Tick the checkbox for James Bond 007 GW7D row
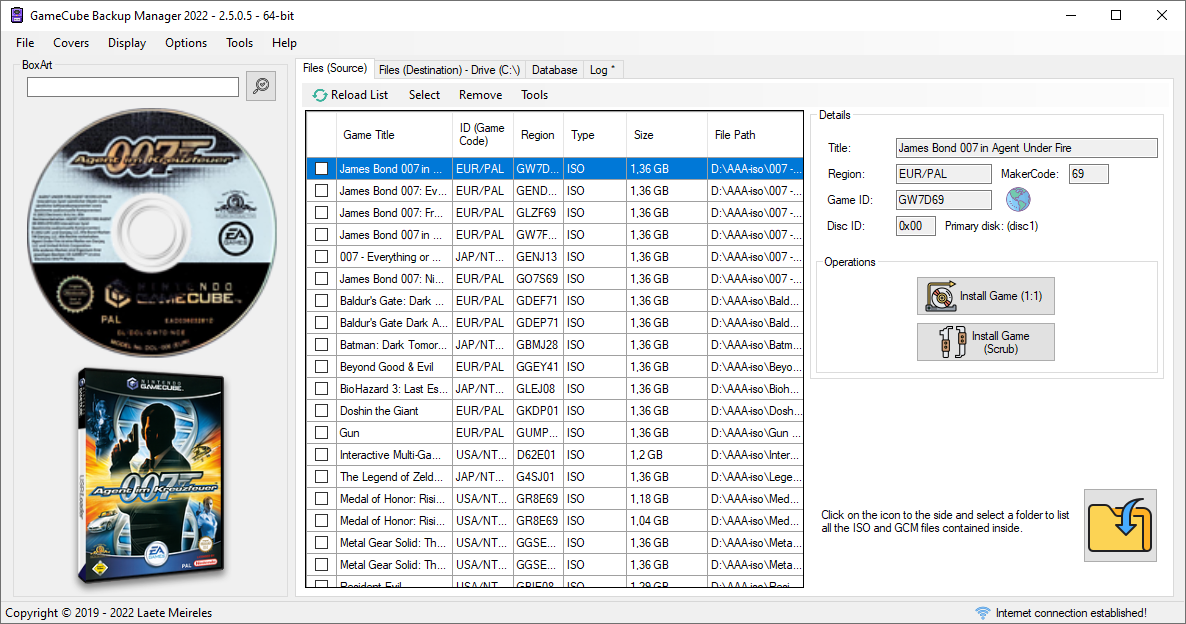 321,169
